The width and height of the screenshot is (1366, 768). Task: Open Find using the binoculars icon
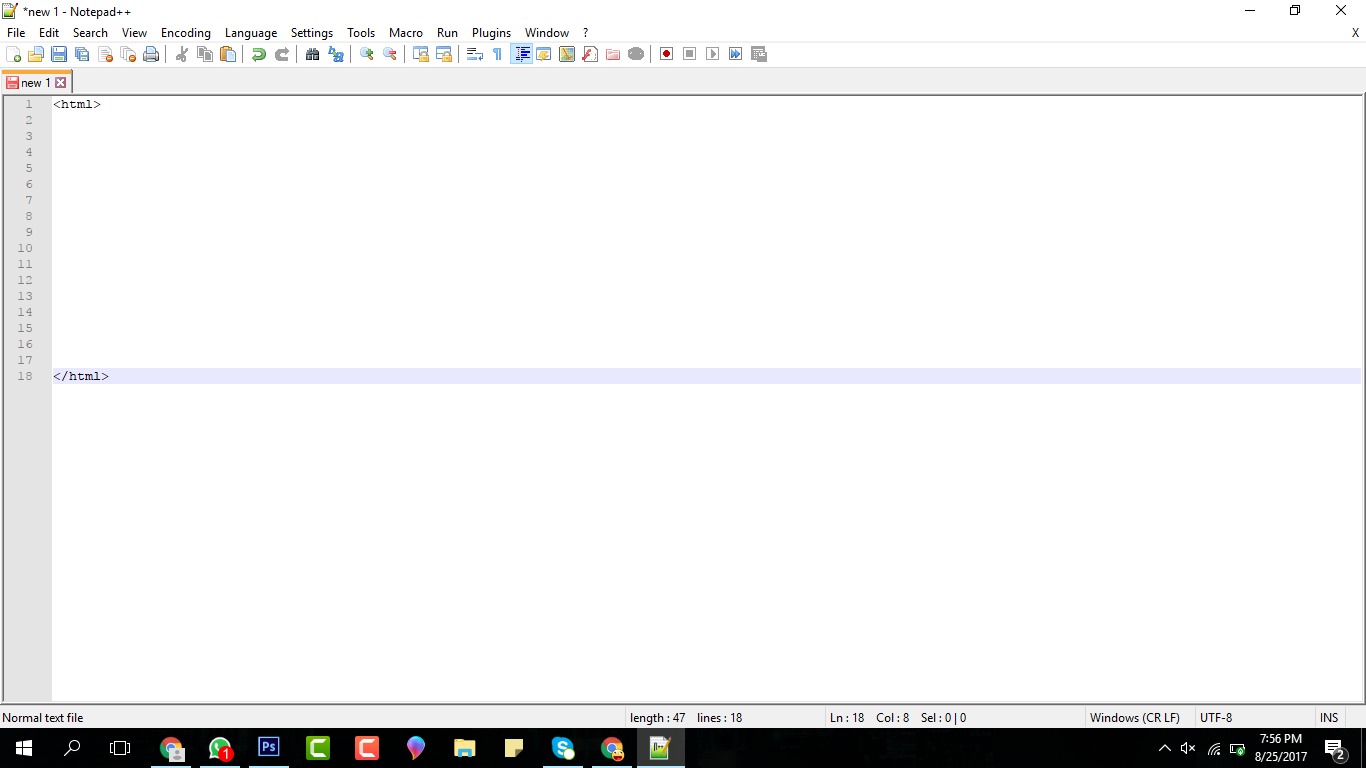(313, 54)
